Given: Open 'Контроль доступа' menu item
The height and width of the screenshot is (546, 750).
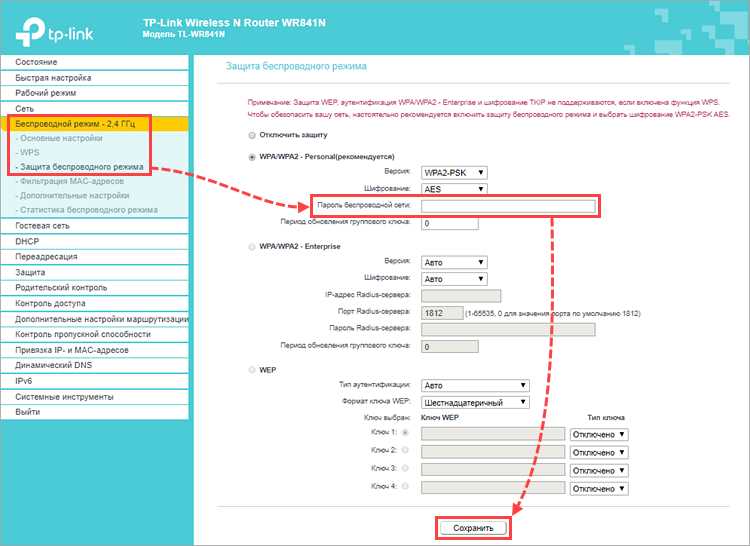Looking at the screenshot, I should [x=95, y=304].
